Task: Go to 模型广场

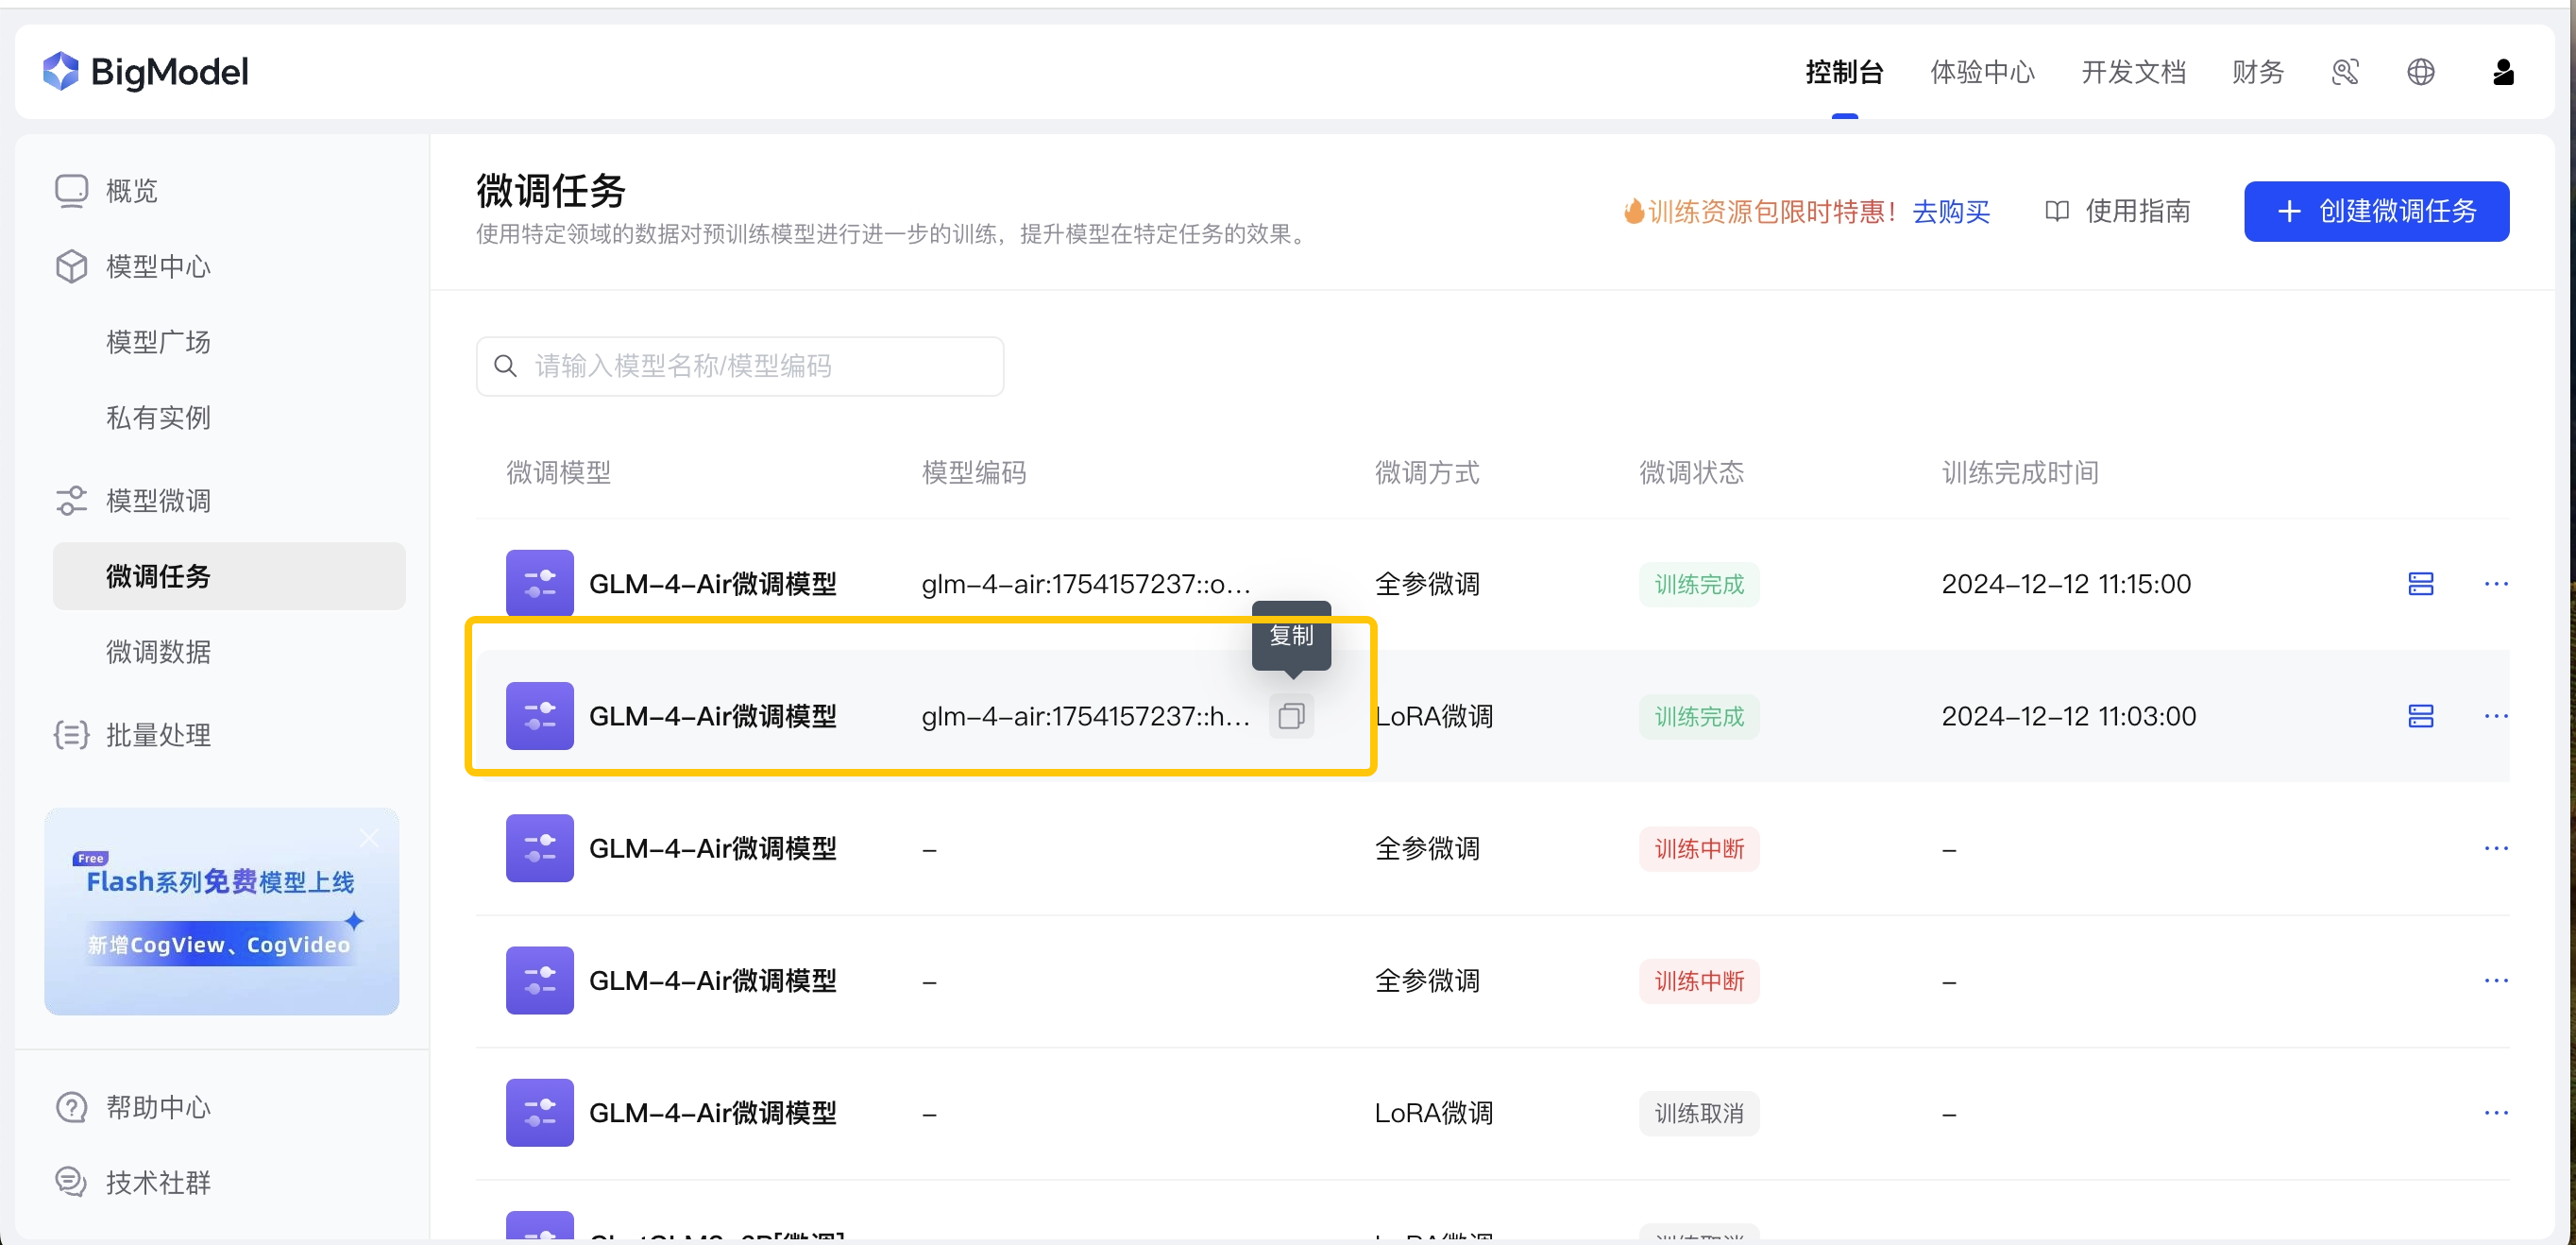Action: pyautogui.click(x=158, y=342)
